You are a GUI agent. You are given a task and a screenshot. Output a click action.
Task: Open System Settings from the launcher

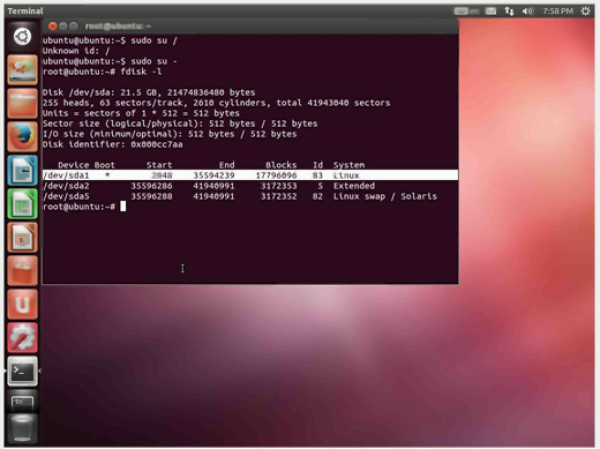(x=22, y=337)
